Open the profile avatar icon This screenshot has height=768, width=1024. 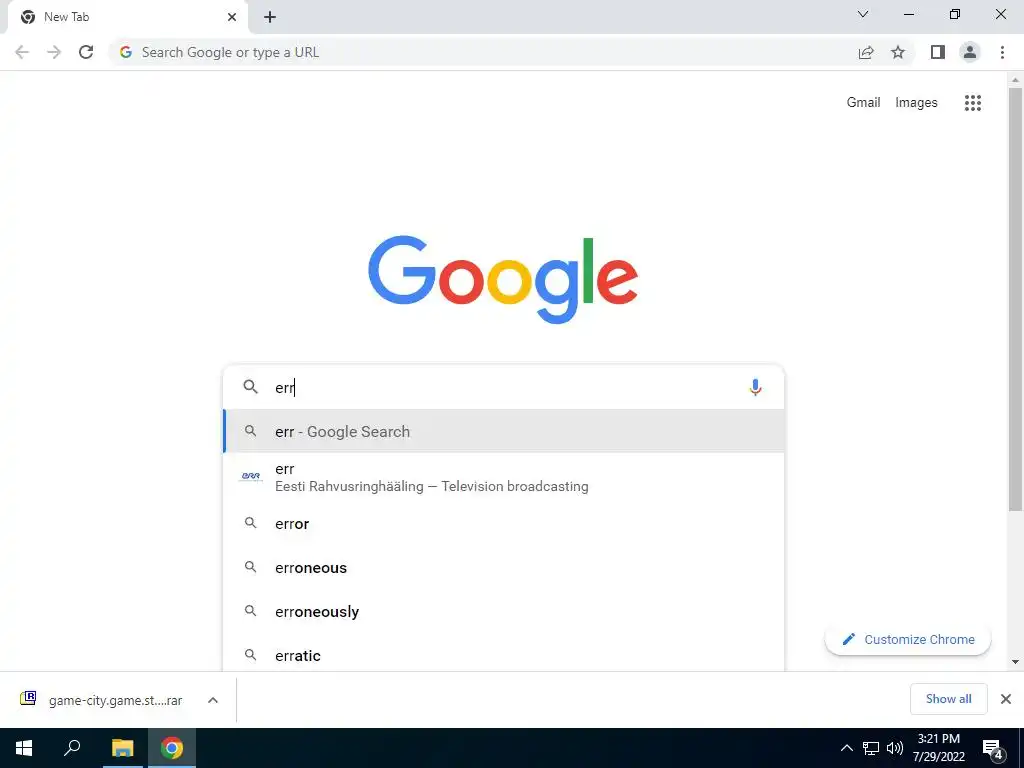tap(970, 52)
